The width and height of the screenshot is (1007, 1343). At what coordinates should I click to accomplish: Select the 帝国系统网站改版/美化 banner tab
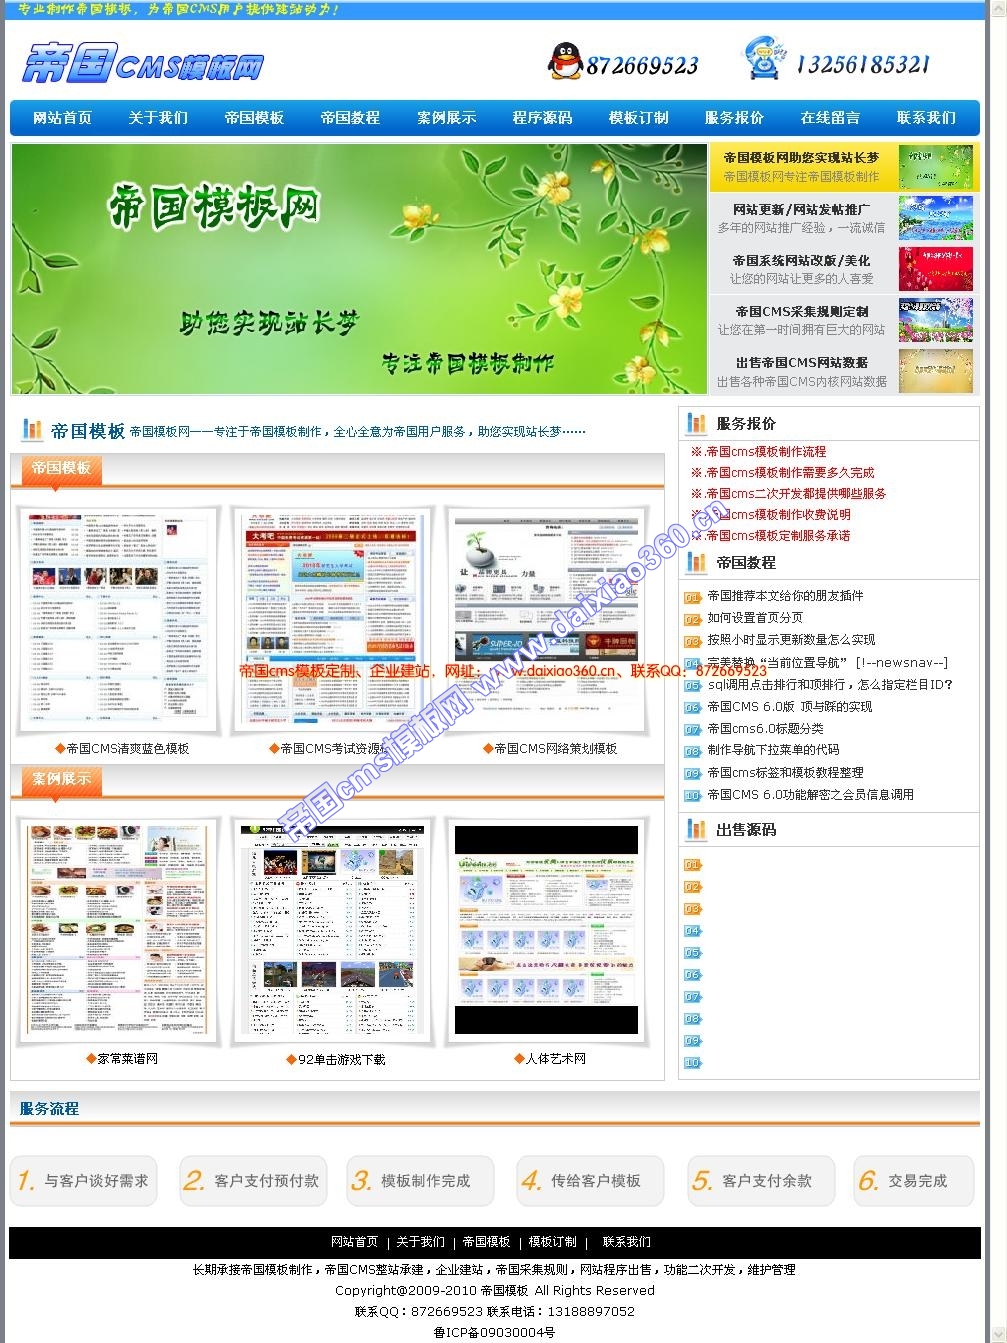(x=844, y=269)
